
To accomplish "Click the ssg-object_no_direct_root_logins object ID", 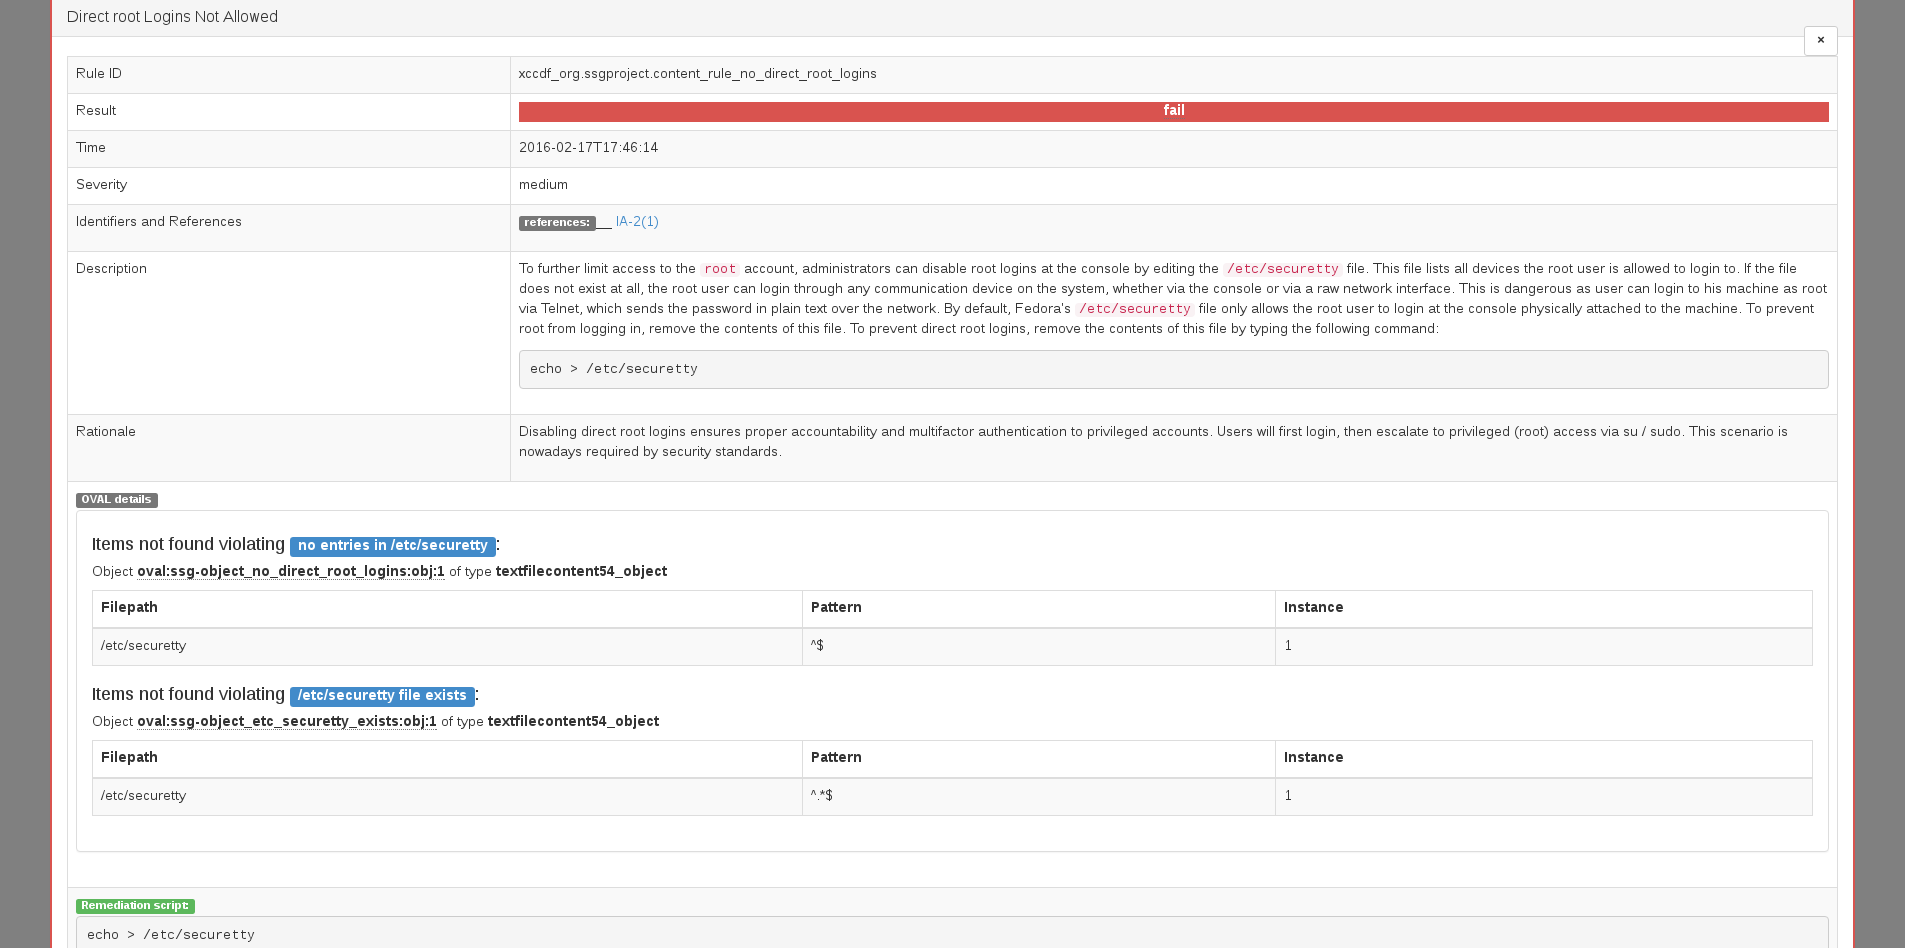I will point(290,572).
